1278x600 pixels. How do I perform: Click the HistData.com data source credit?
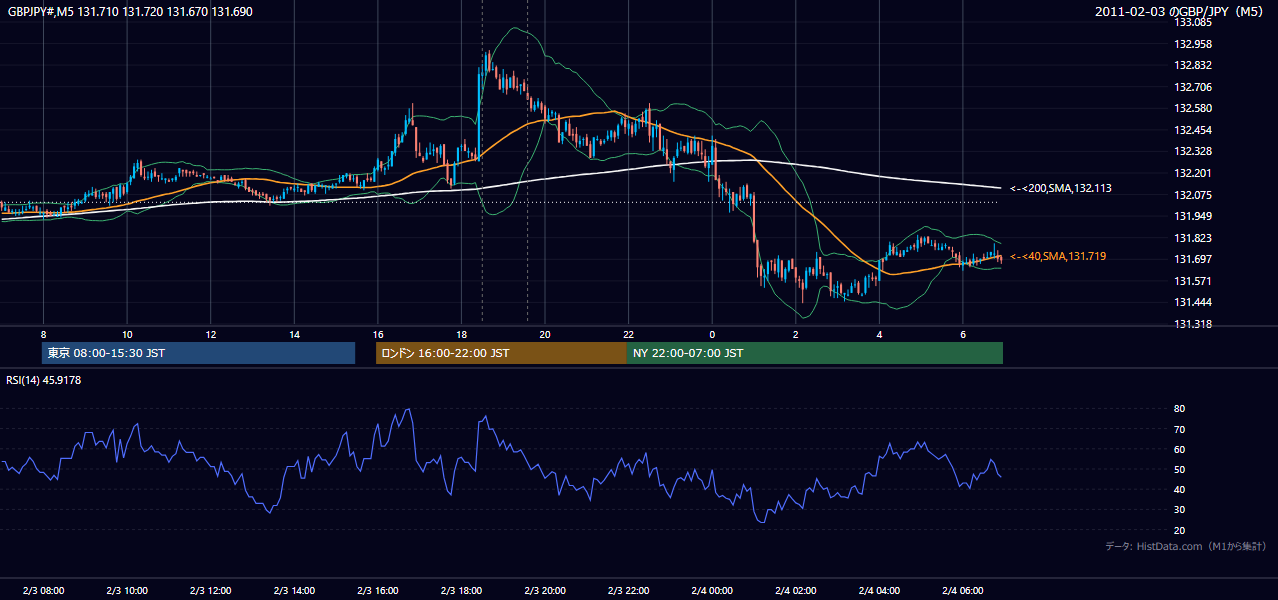[x=1186, y=546]
